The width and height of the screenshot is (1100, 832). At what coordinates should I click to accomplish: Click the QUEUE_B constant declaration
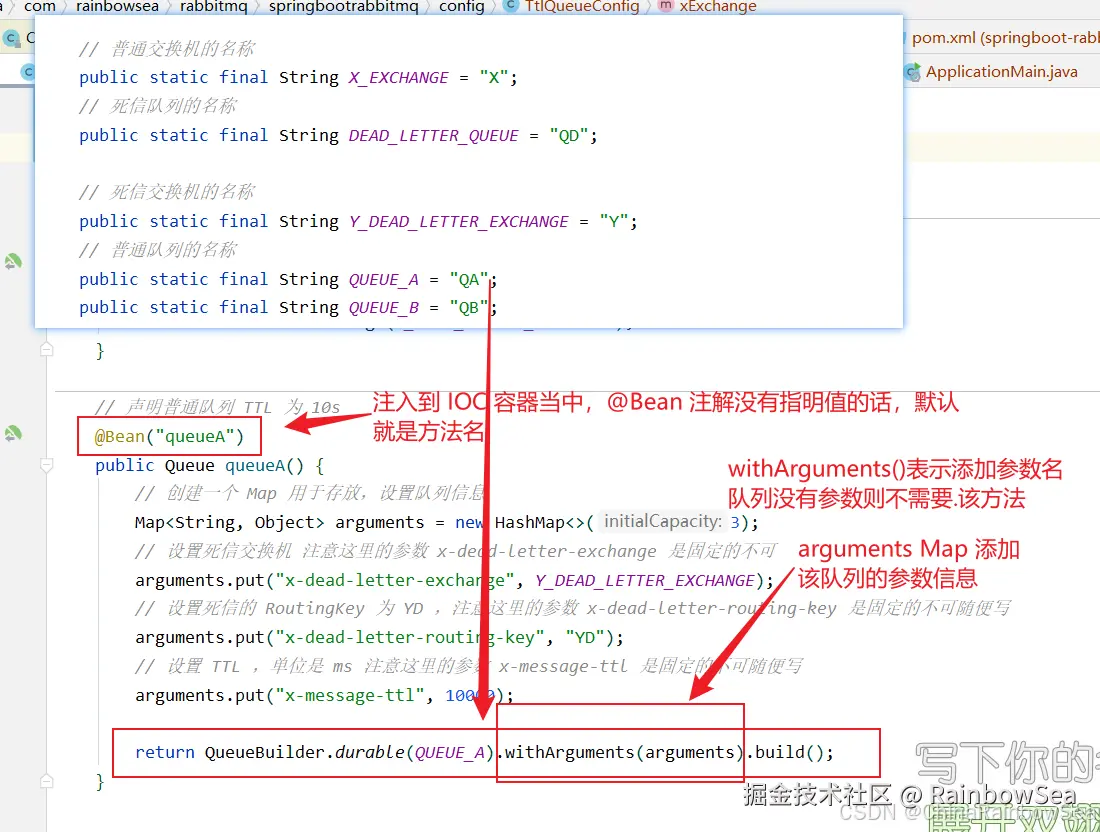(384, 308)
